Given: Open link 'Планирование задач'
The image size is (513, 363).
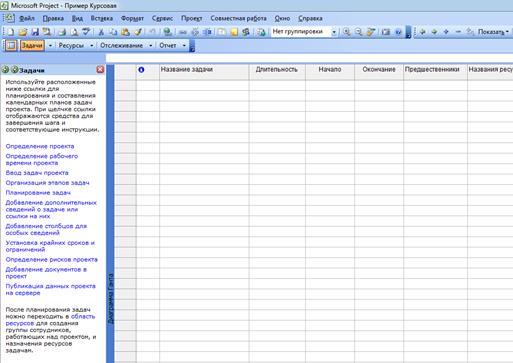Looking at the screenshot, I should (38, 193).
